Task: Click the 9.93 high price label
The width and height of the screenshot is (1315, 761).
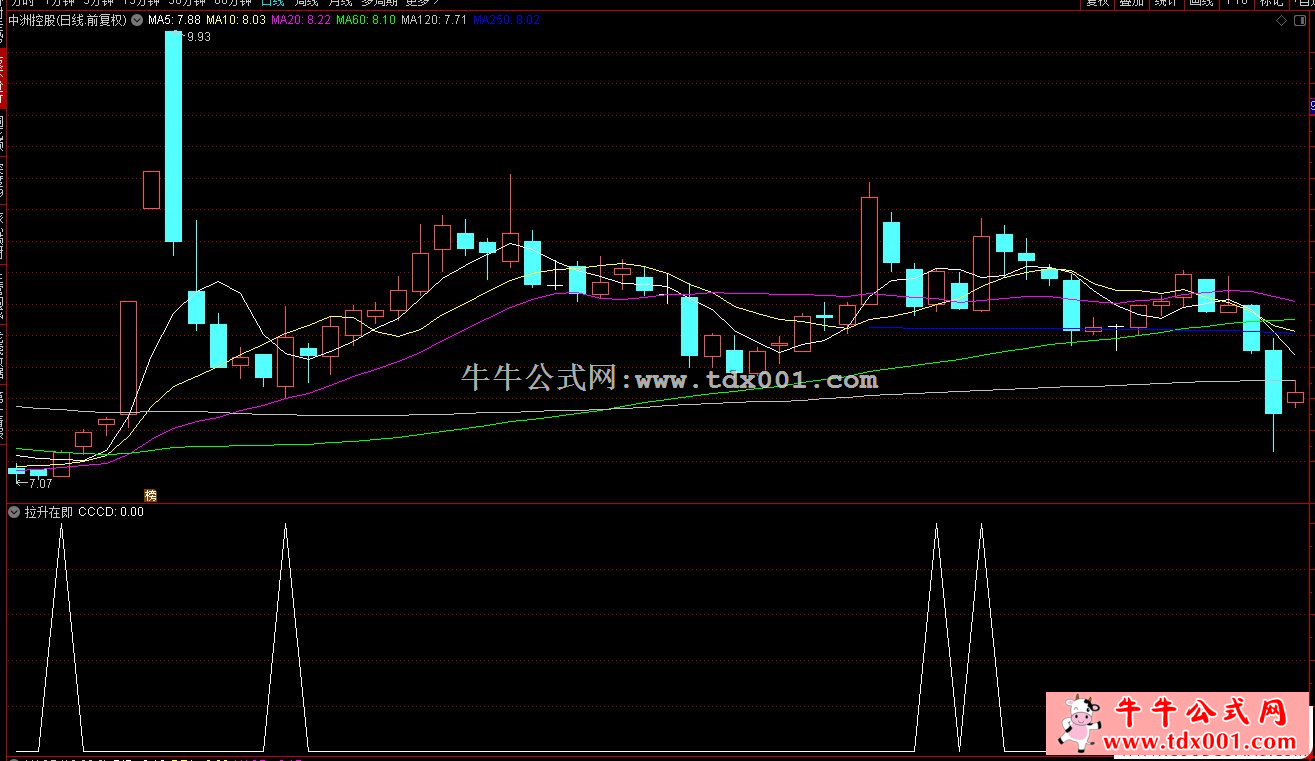Action: tap(198, 37)
